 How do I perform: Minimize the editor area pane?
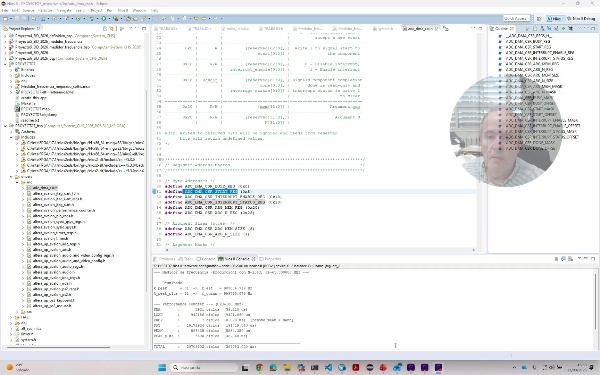pyautogui.click(x=474, y=28)
